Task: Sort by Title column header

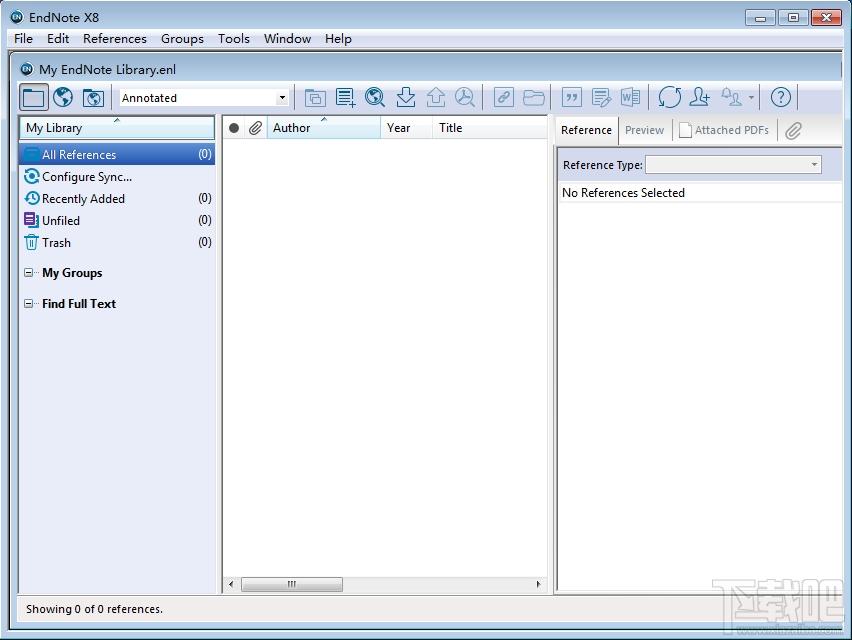Action: (490, 128)
